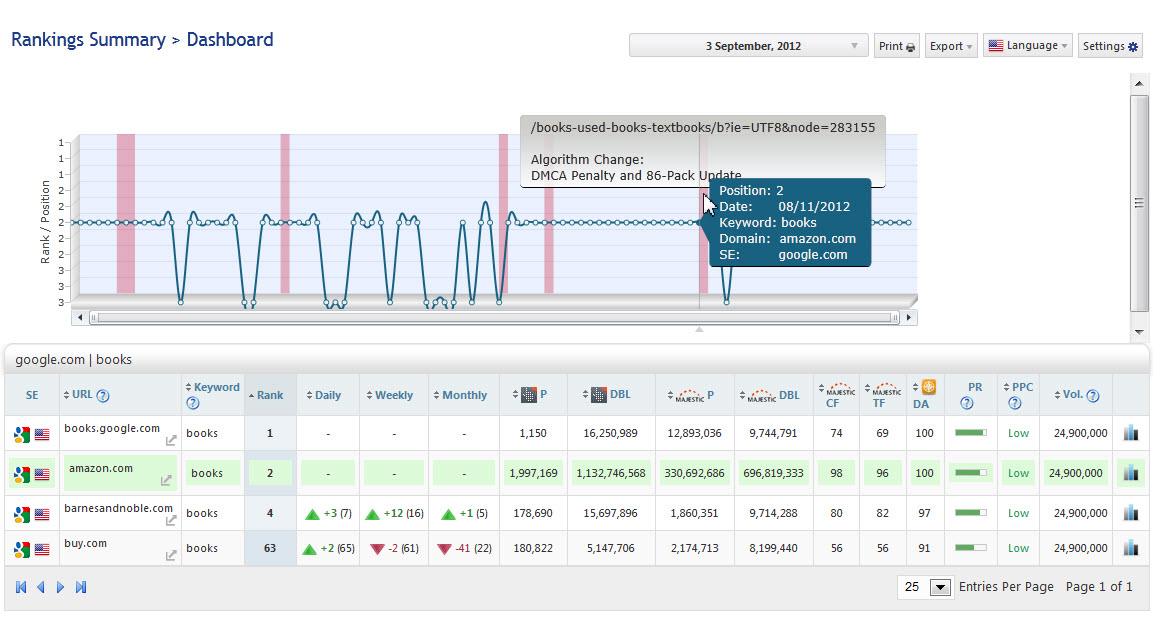Screen dimensions: 1153x617
Task: Go to first page using pagination icon
Action: [x=22, y=587]
